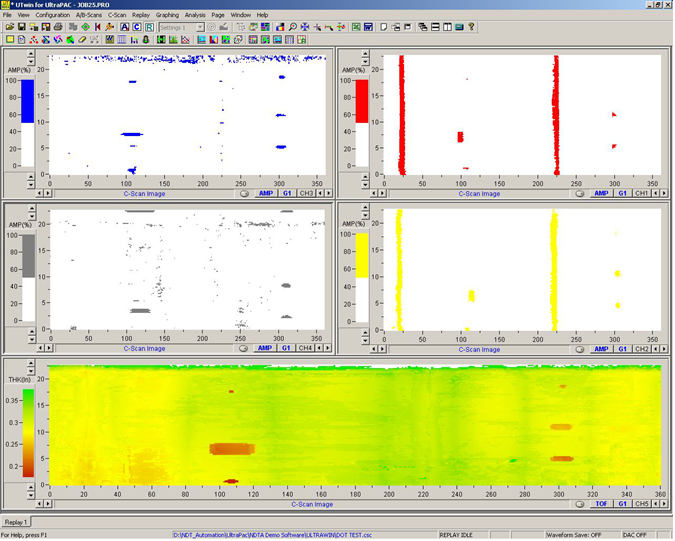Click the tile windows vertically icon
The height and width of the screenshot is (541, 675).
447,27
